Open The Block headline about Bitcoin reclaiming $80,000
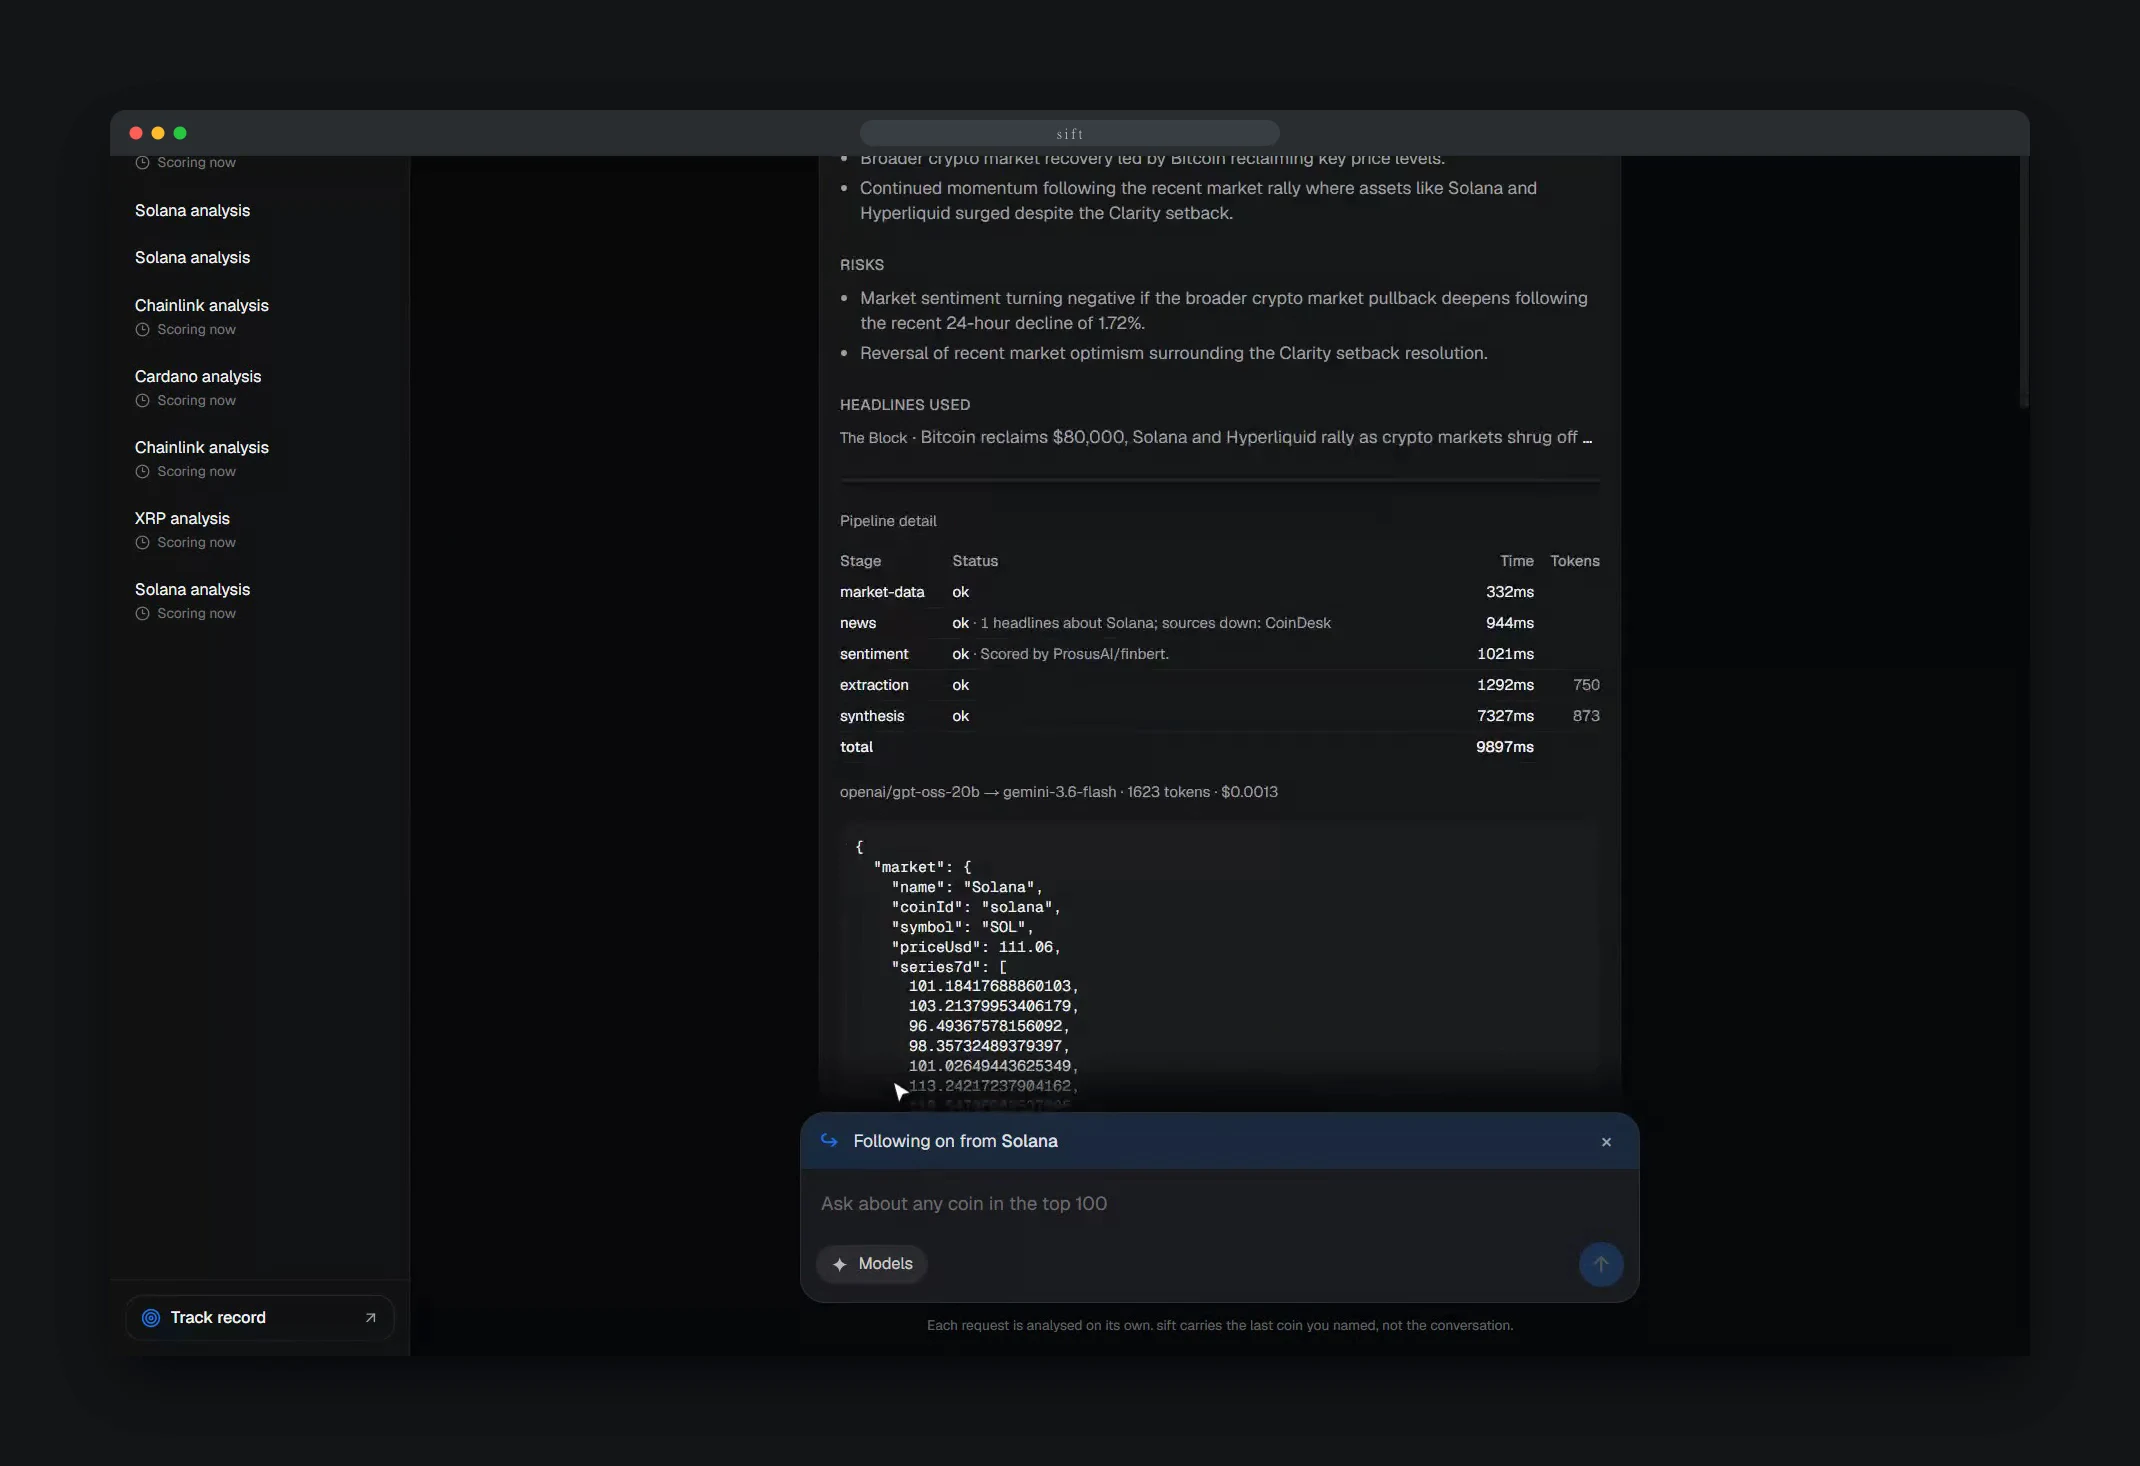The height and width of the screenshot is (1466, 2140). tap(1216, 437)
